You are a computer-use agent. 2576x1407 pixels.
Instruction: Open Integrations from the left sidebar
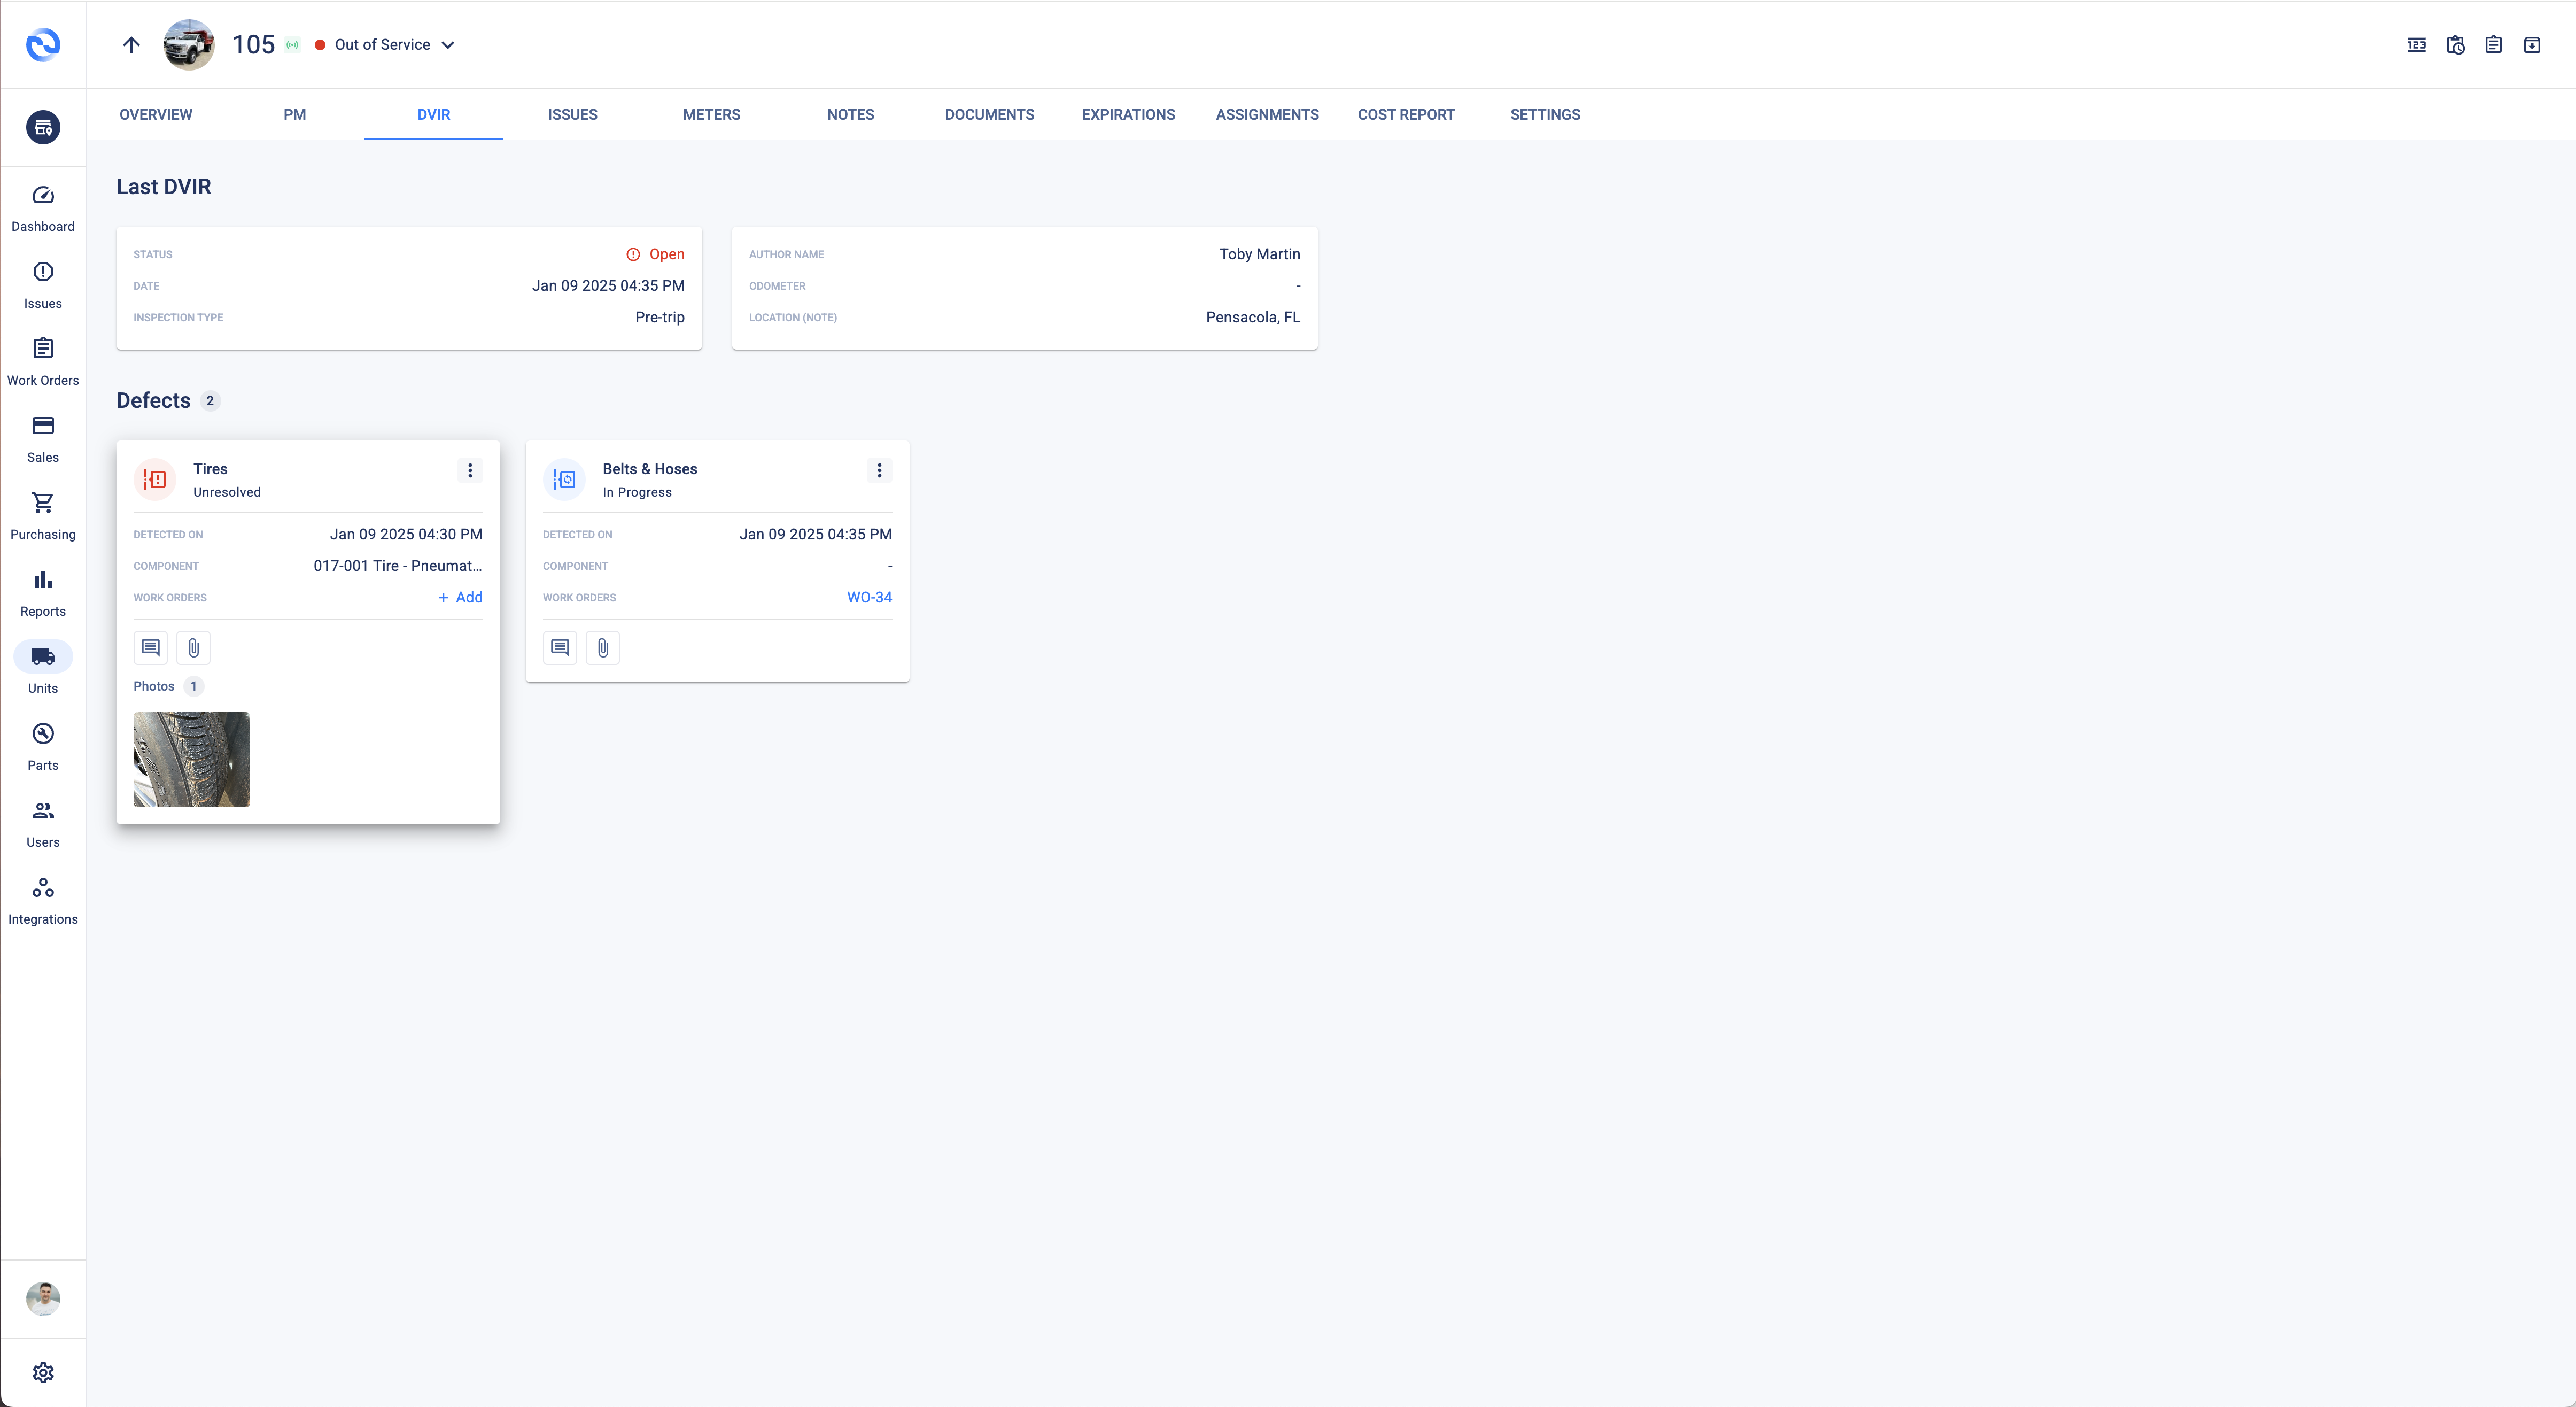42,898
